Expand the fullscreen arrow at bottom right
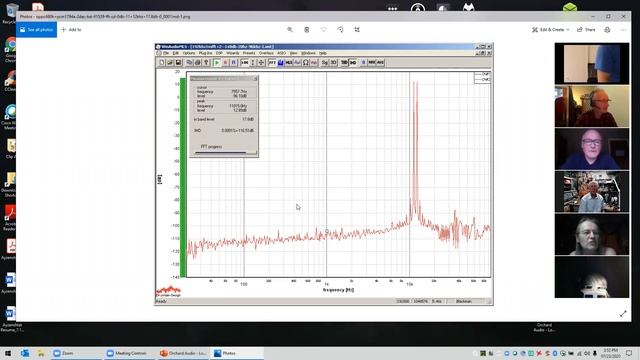Screen dimensions: 640x360 pos(623,314)
